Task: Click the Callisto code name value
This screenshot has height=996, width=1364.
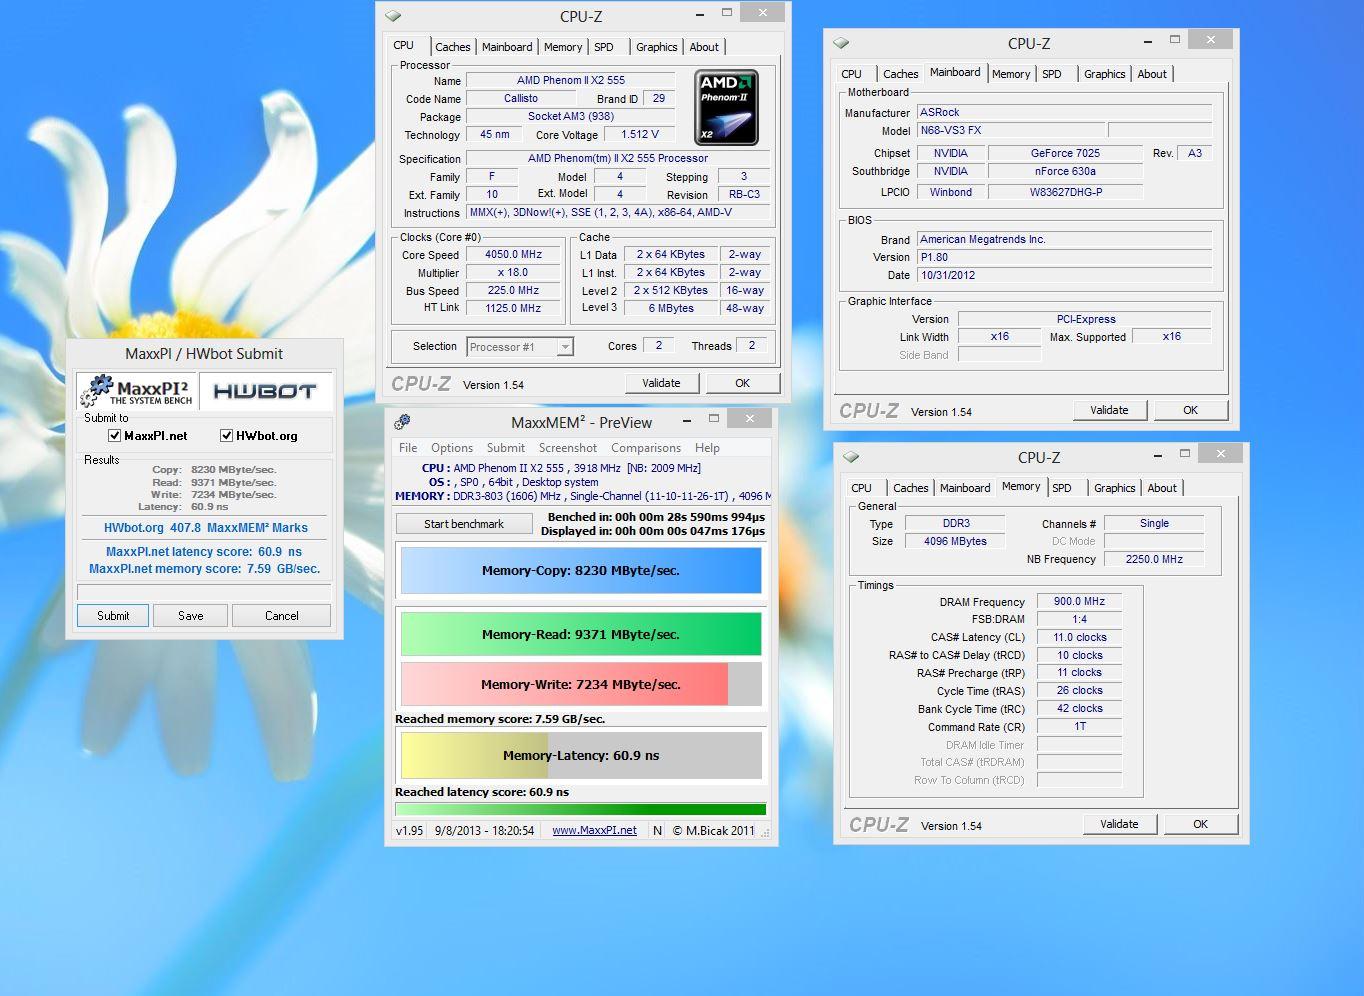Action: (521, 98)
